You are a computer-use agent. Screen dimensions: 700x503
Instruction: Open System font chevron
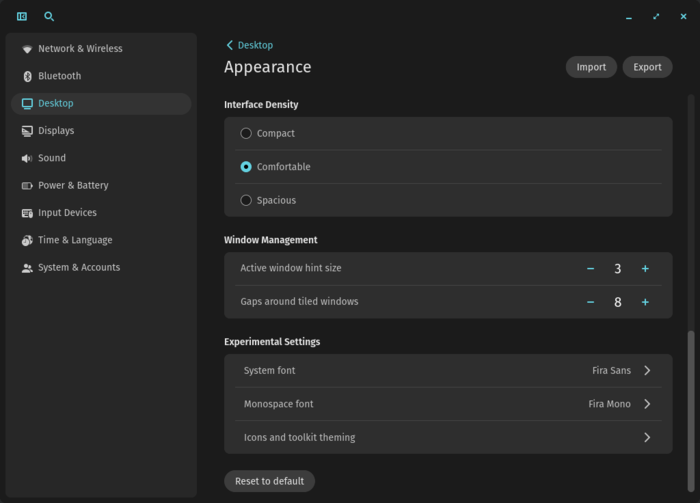tap(647, 370)
